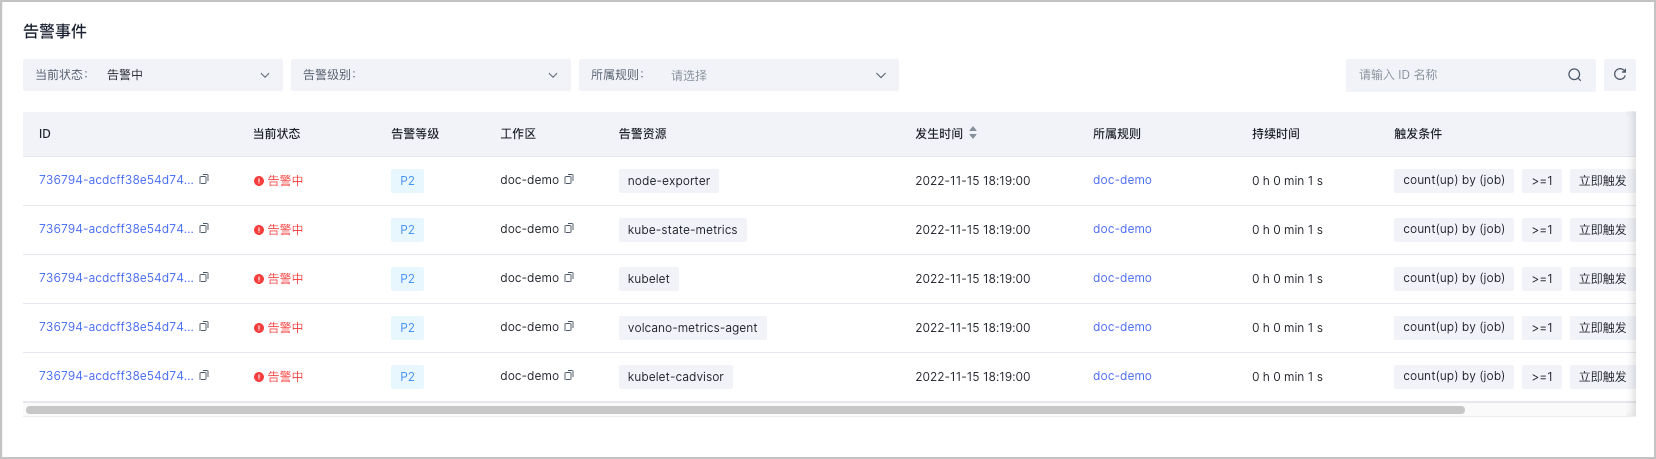The image size is (1656, 459).
Task: Copy workspace doc-demo in the kube-state-metrics row
Action: coord(569,229)
